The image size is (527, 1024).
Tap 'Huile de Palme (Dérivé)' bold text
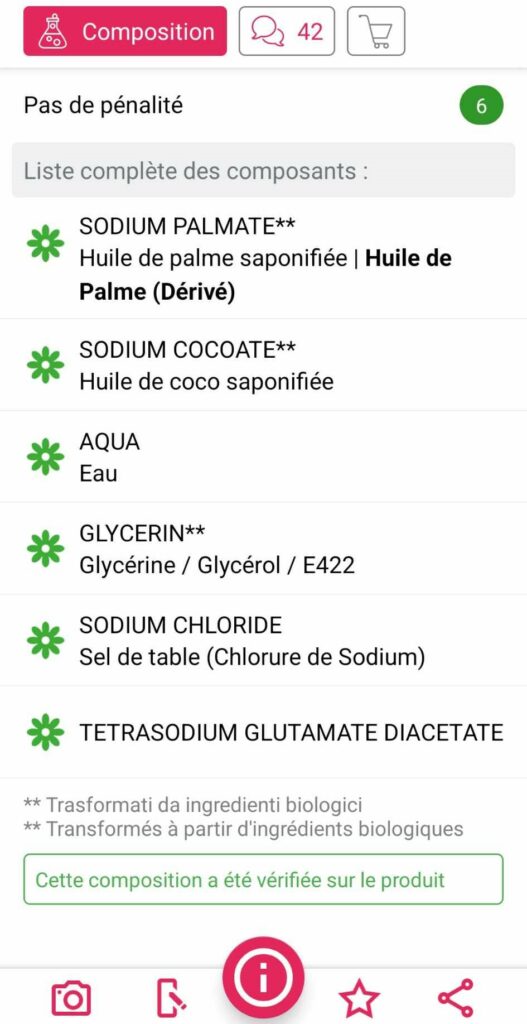(x=265, y=276)
